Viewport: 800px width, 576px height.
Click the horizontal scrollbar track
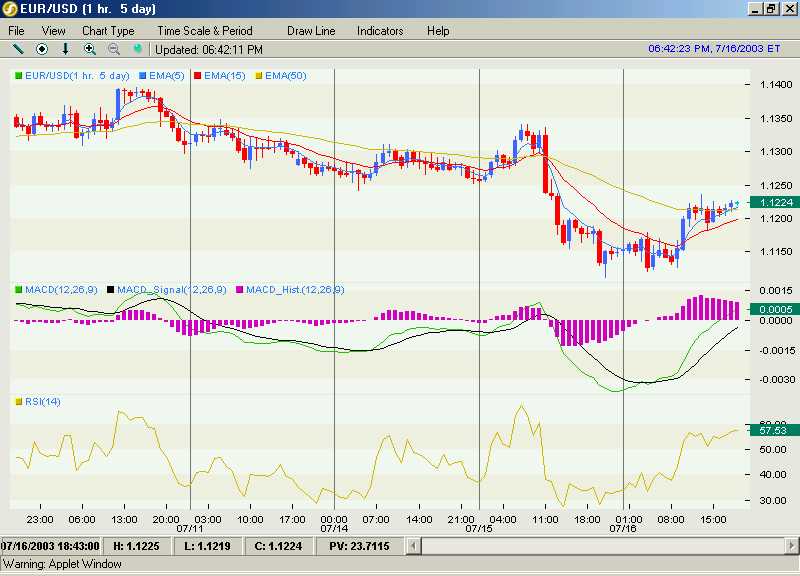[603, 546]
